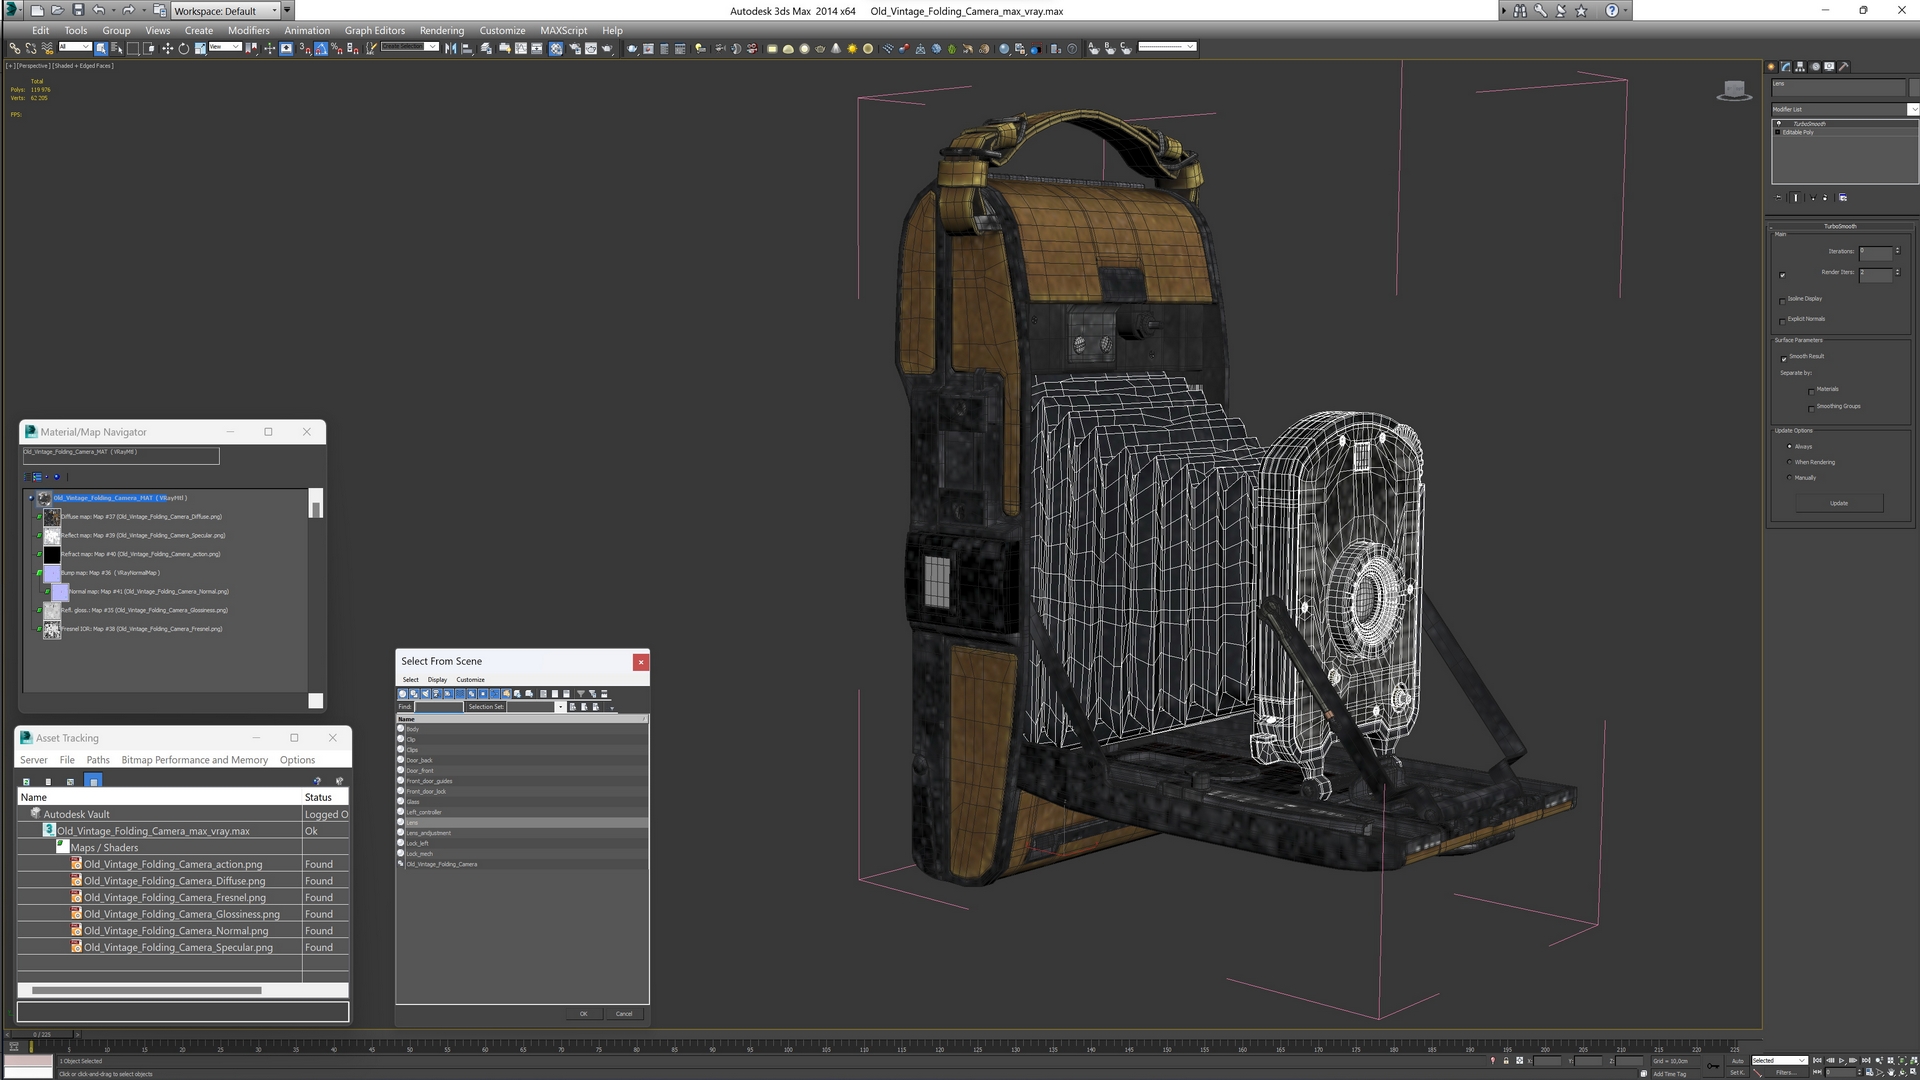Enable Separate by Smoothing Groups checkbox

[1811, 409]
